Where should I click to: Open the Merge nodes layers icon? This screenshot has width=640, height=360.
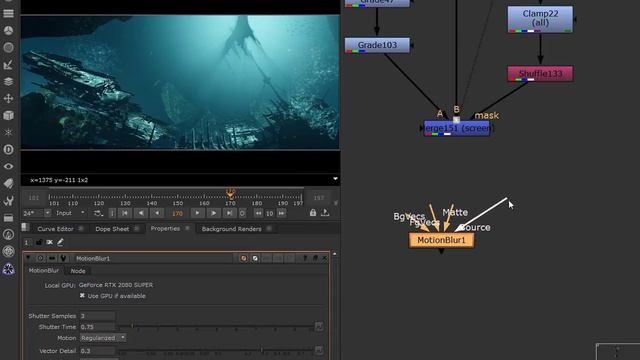[x=8, y=82]
